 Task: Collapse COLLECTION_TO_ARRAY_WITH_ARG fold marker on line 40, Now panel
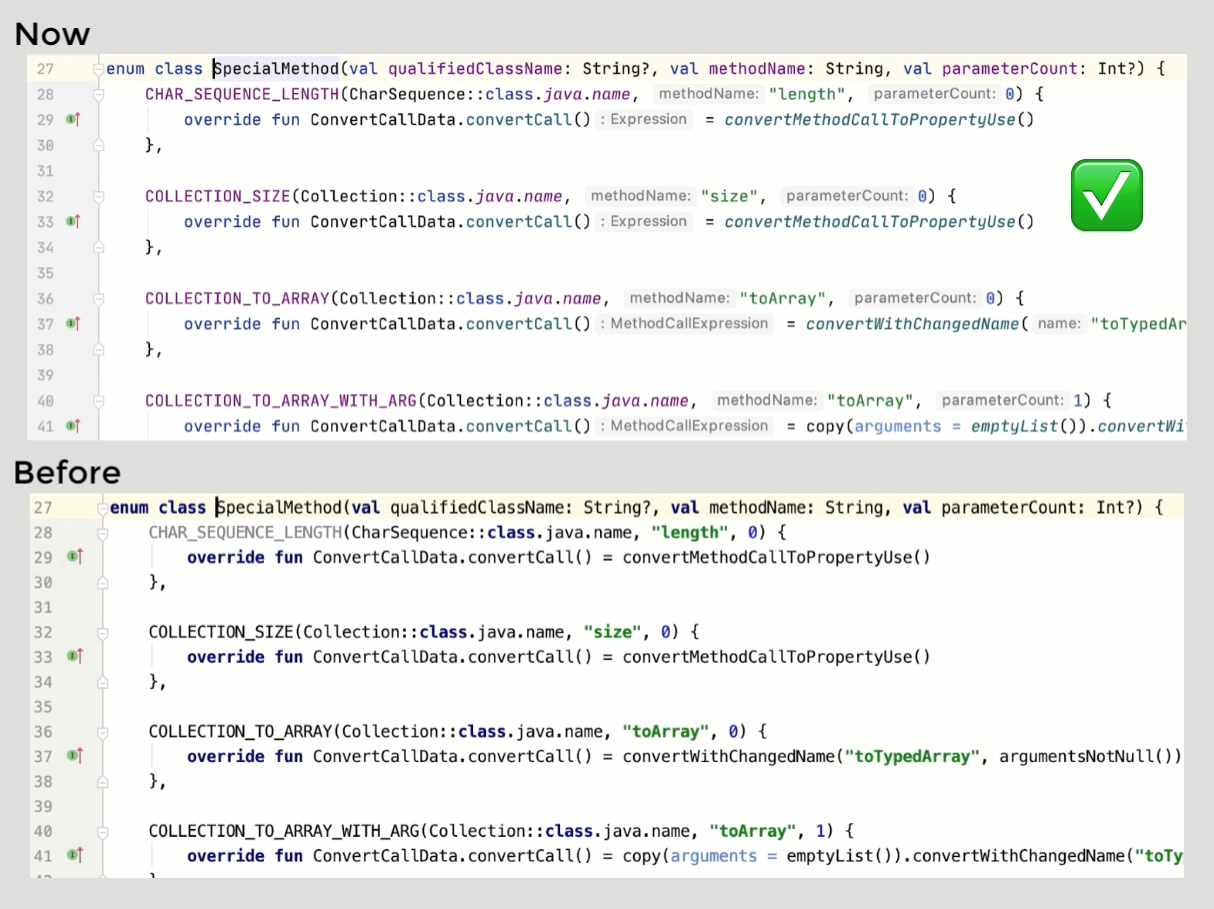coord(98,401)
